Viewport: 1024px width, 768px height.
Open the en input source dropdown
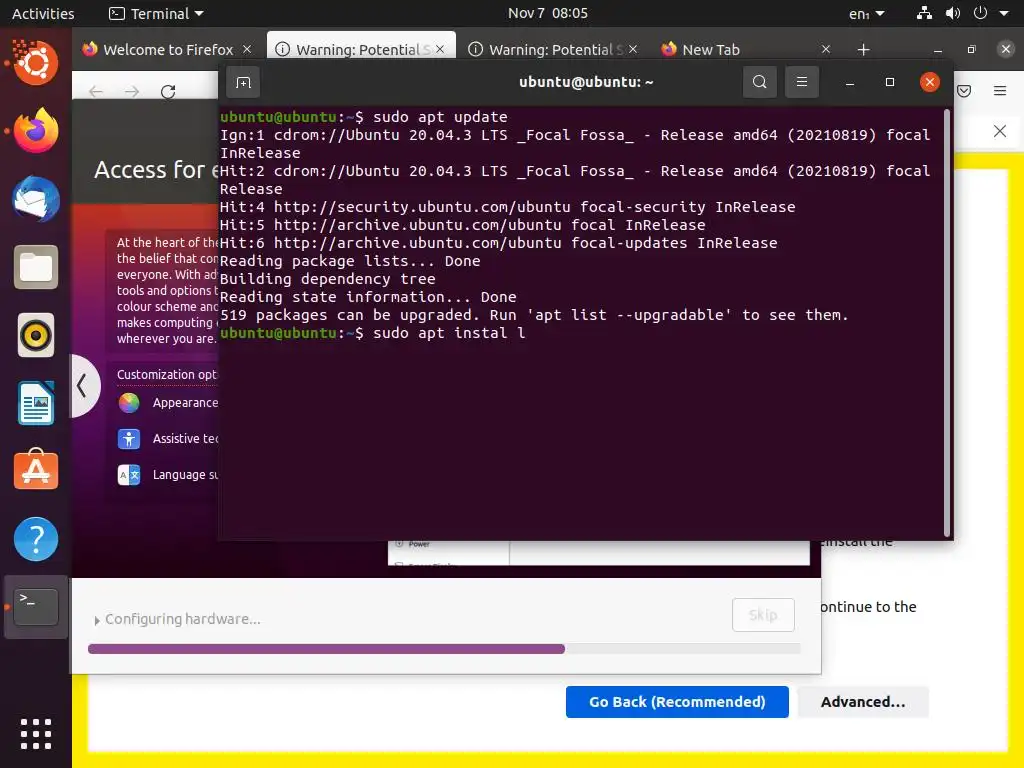[x=867, y=13]
